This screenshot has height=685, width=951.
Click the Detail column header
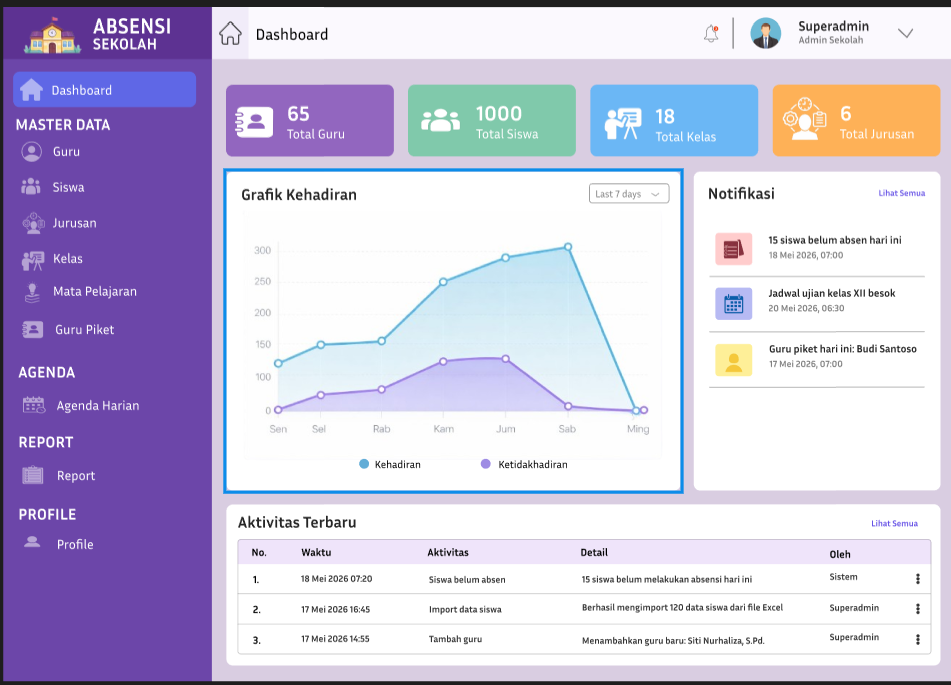point(594,552)
